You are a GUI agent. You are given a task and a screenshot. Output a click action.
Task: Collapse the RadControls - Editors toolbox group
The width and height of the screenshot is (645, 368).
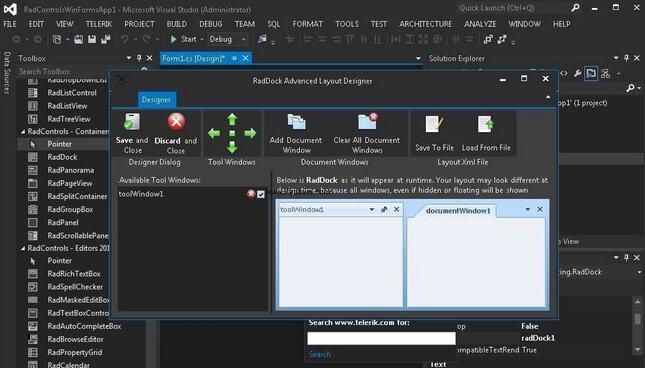pyautogui.click(x=23, y=248)
